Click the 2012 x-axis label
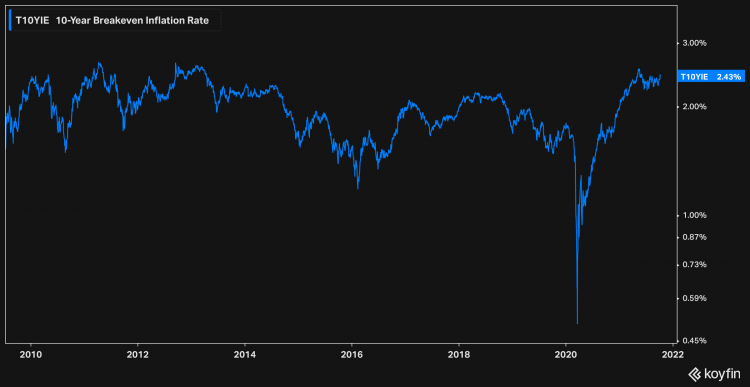 click(x=138, y=354)
